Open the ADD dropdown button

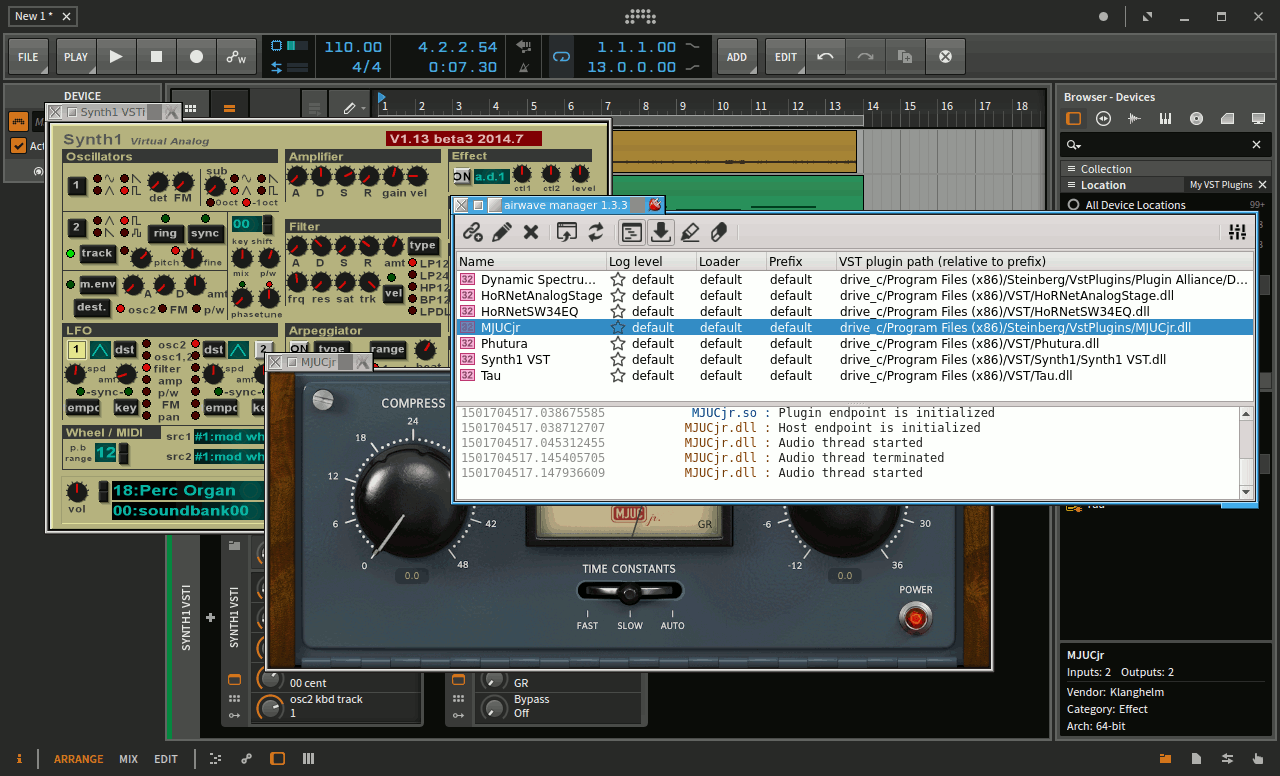pos(736,57)
